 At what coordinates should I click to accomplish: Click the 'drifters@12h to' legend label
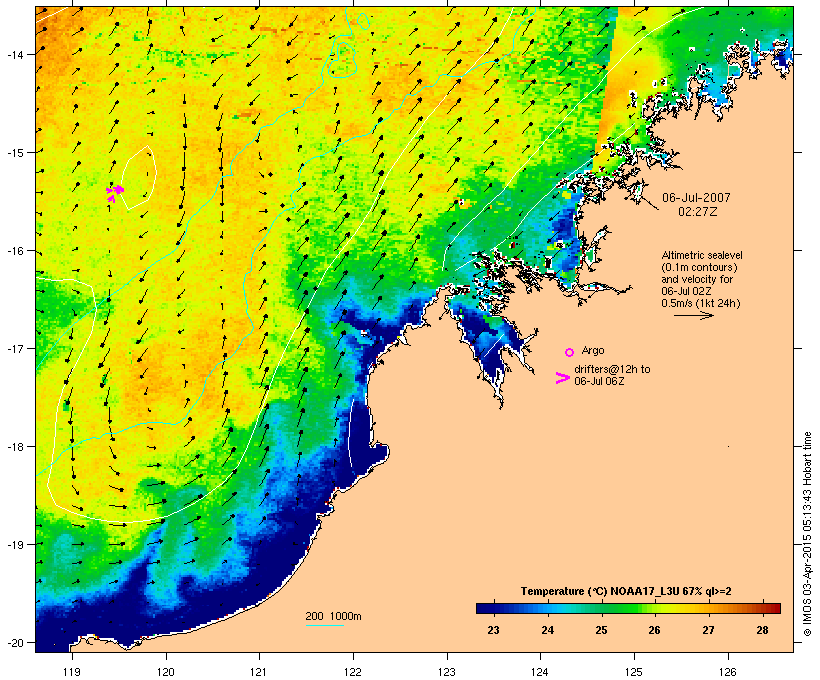[x=612, y=369]
